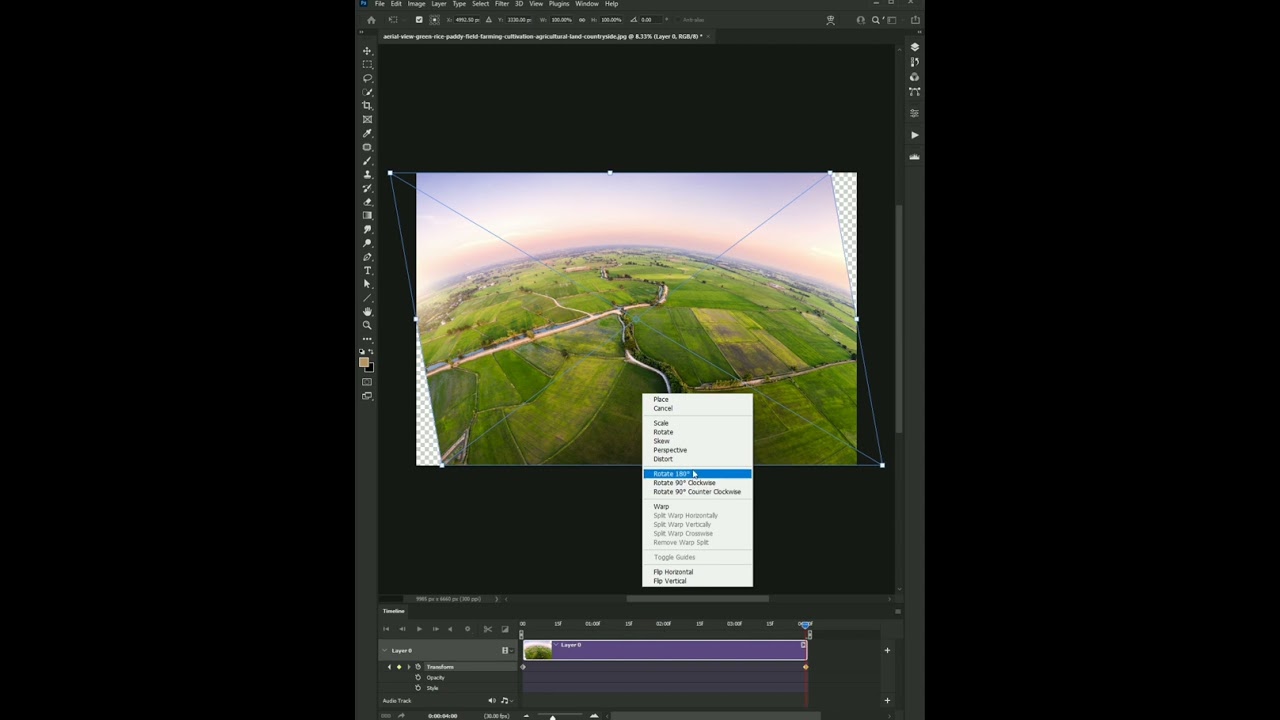Select the Zoom tool

(367, 325)
